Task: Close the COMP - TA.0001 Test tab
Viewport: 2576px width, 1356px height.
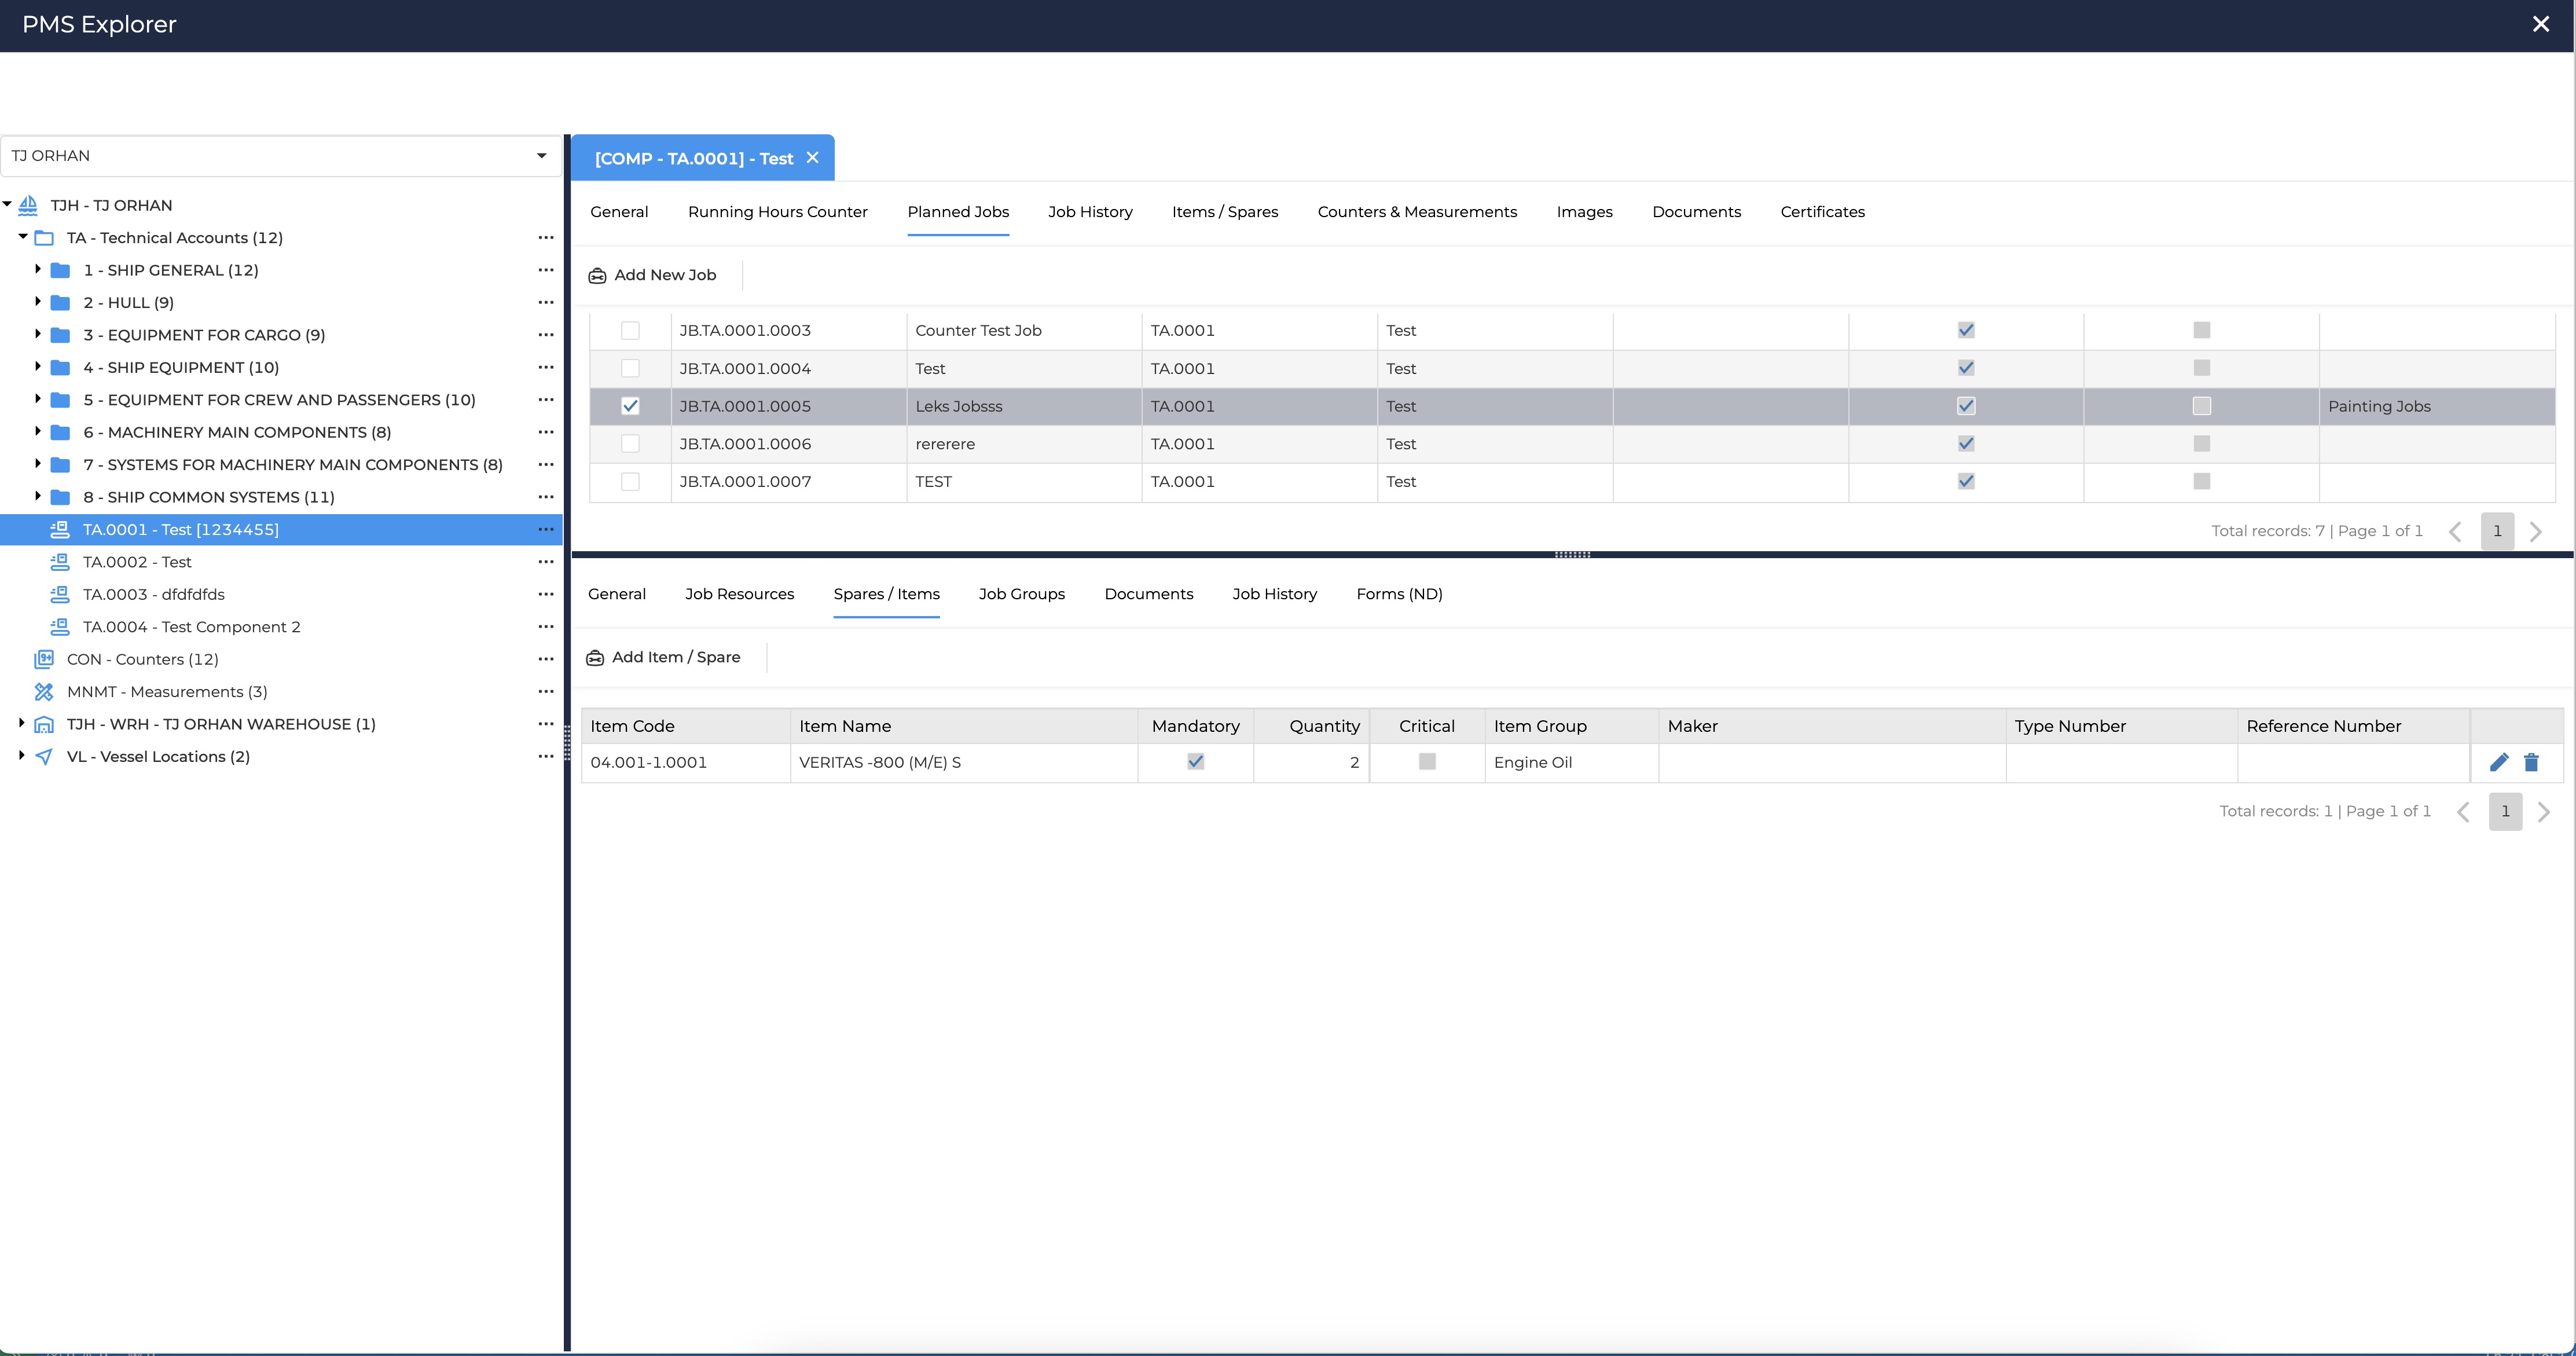Action: click(812, 158)
